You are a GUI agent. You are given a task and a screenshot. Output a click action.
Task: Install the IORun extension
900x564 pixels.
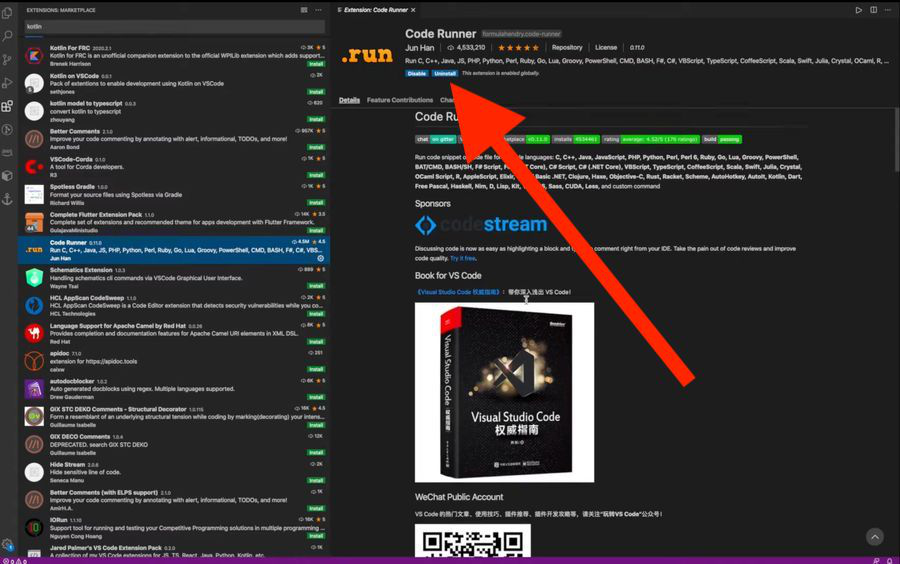click(x=316, y=536)
